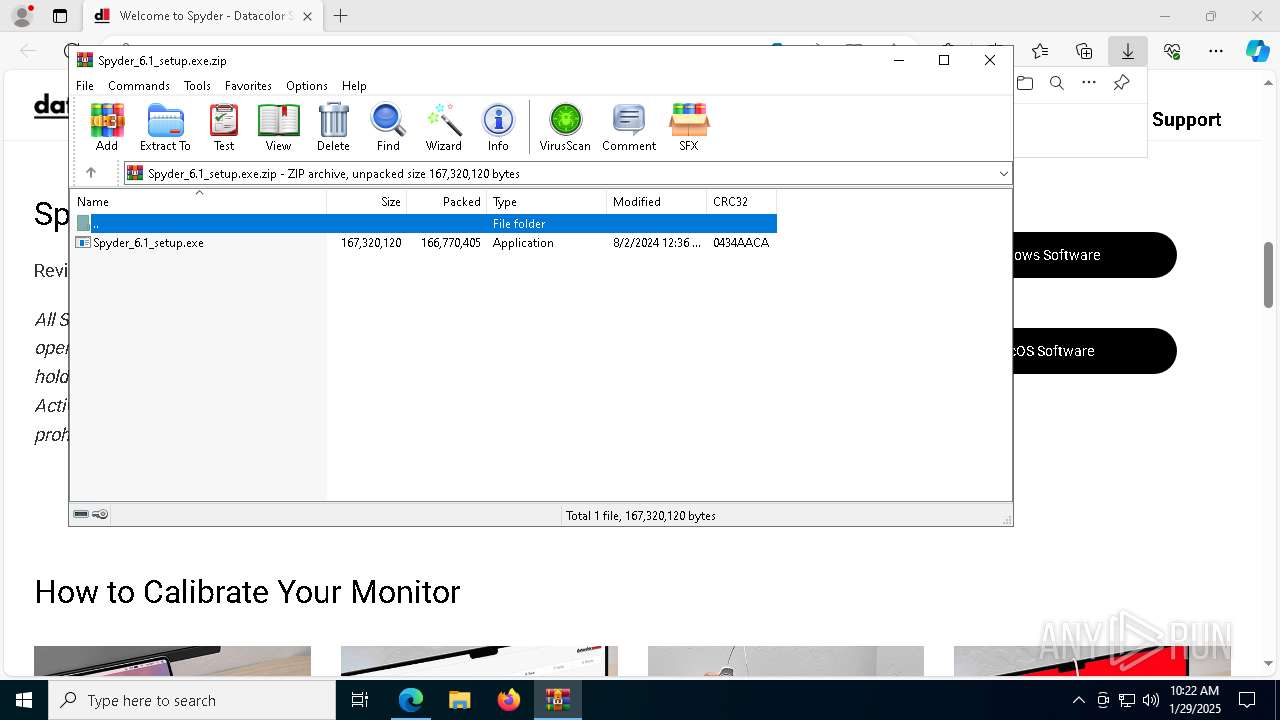Open the Windows Start menu
The image size is (1280, 720).
coord(24,700)
